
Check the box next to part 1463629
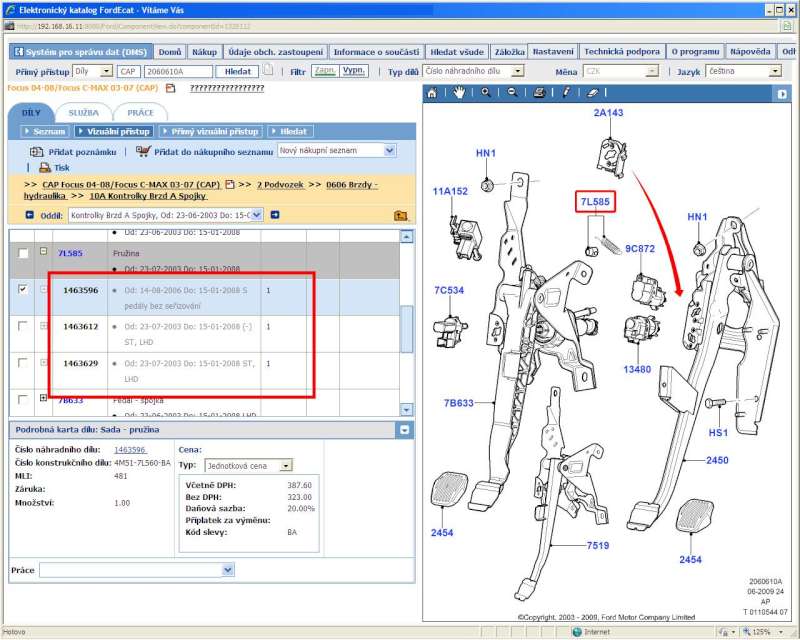pos(23,363)
